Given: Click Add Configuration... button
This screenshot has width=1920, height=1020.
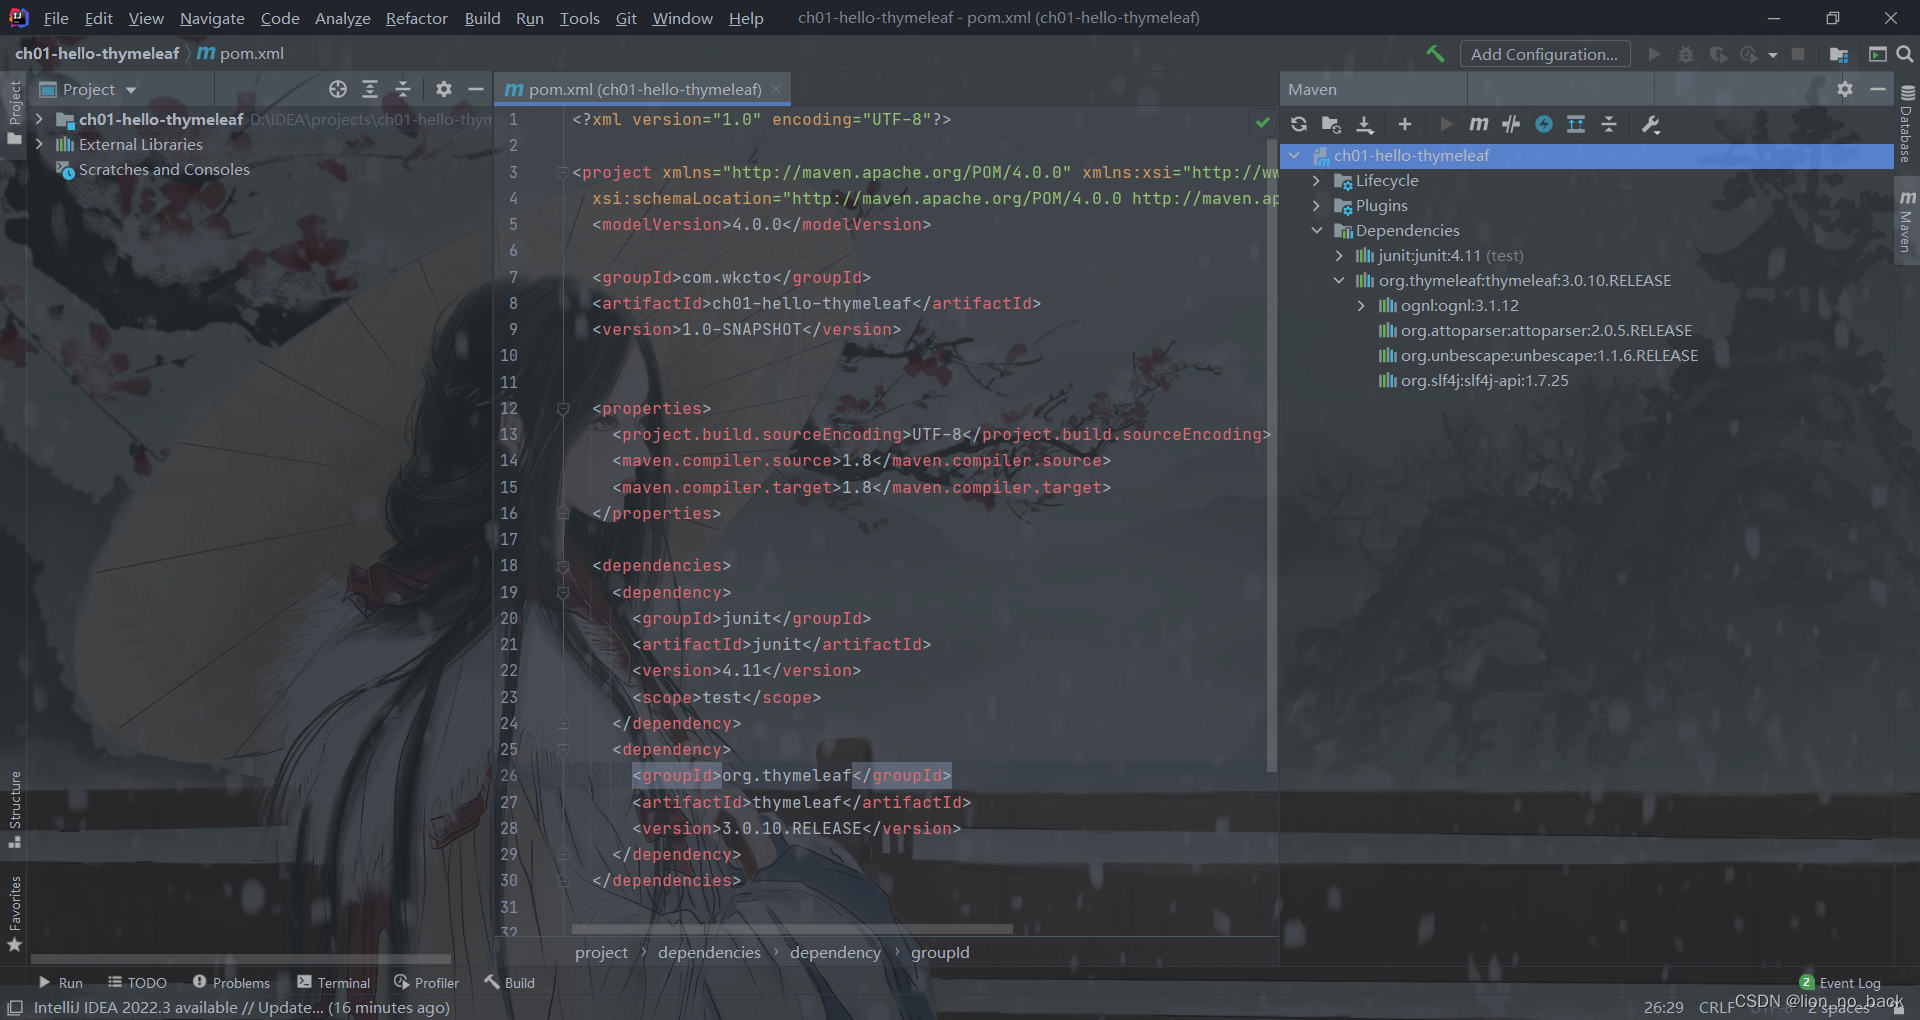Looking at the screenshot, I should 1544,54.
